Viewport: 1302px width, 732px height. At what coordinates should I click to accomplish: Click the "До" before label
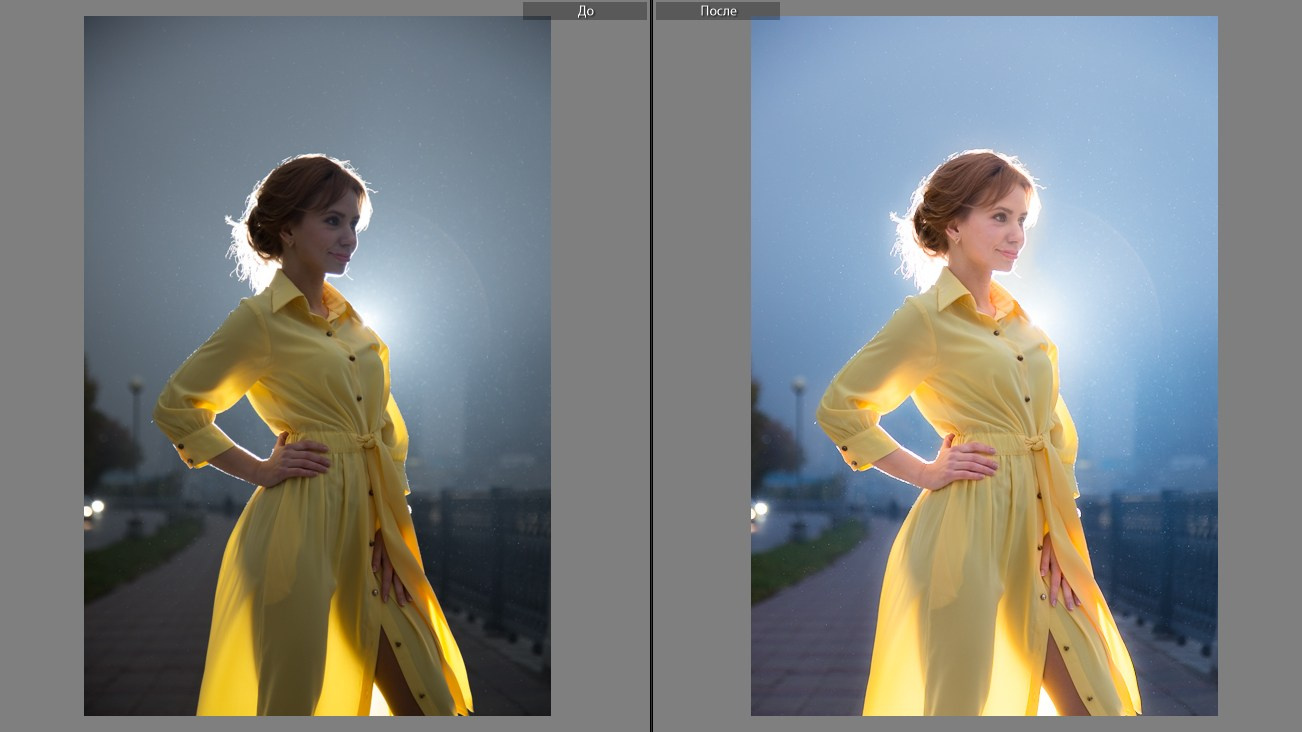[585, 11]
